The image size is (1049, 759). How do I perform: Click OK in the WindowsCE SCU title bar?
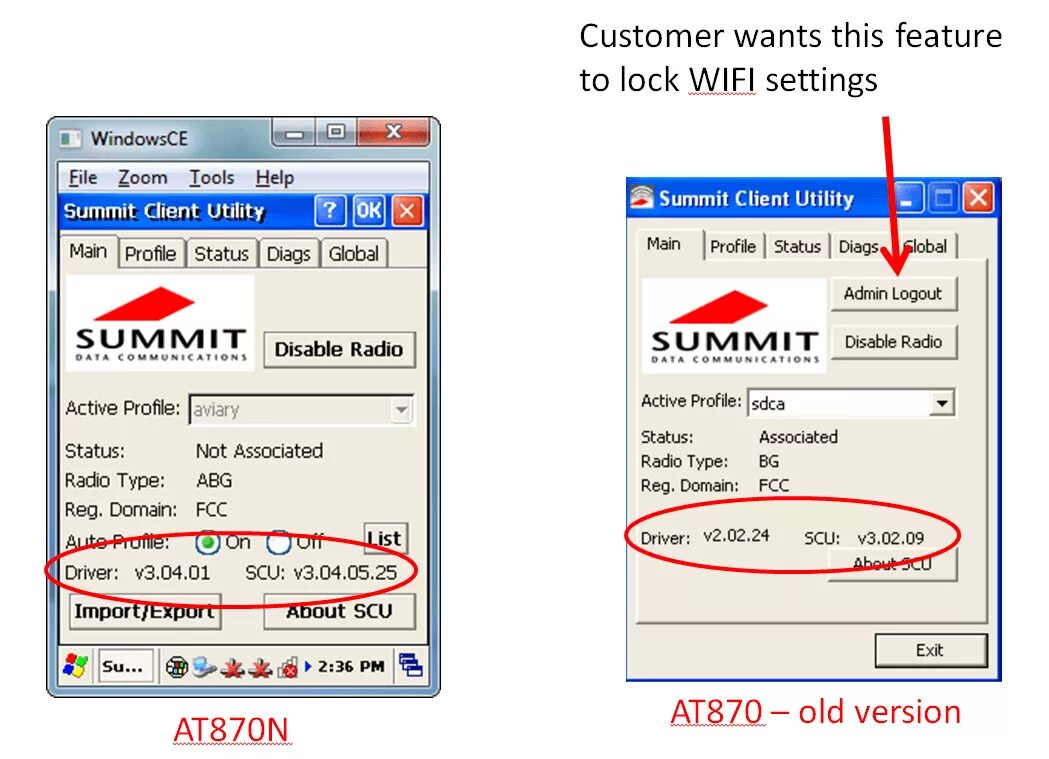369,211
